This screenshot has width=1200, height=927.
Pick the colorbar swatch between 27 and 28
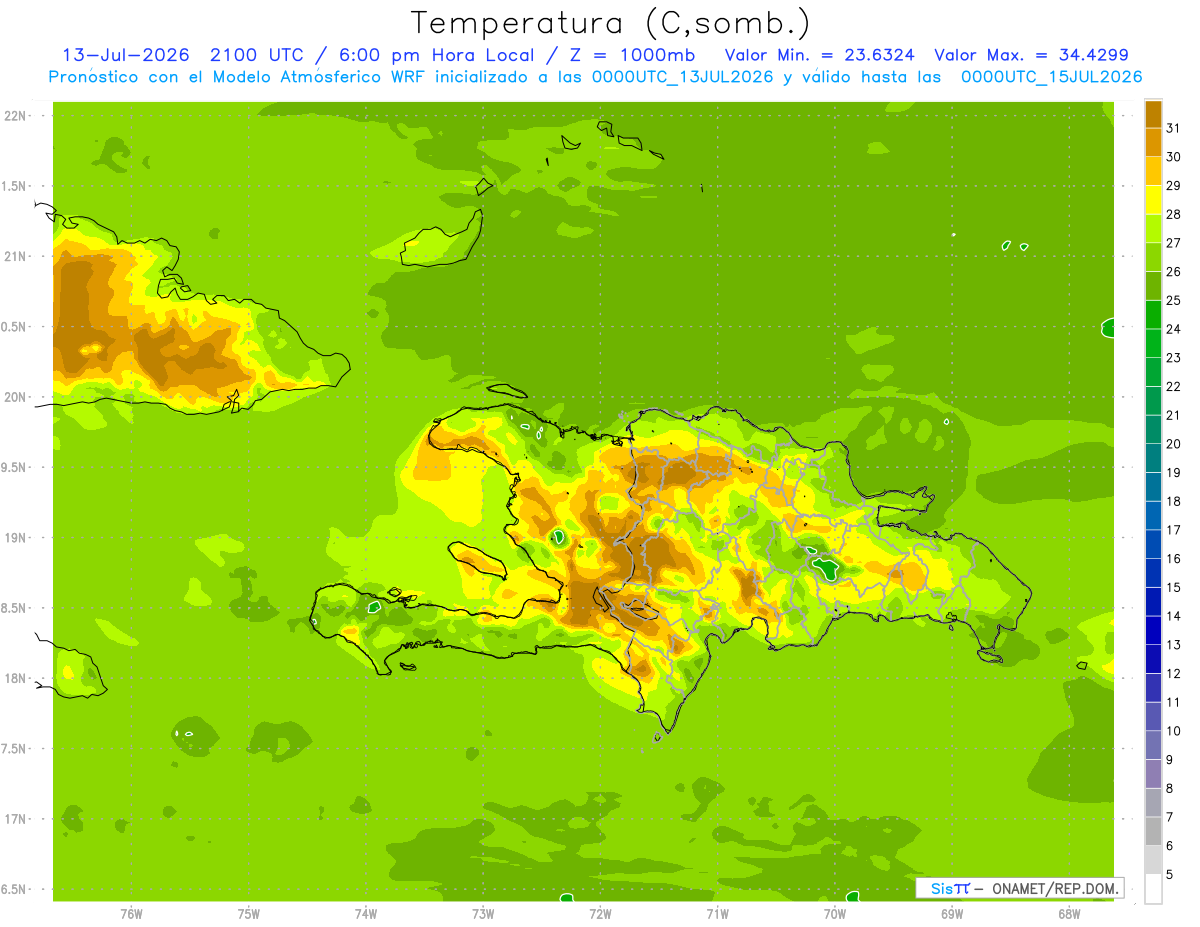(x=1153, y=229)
